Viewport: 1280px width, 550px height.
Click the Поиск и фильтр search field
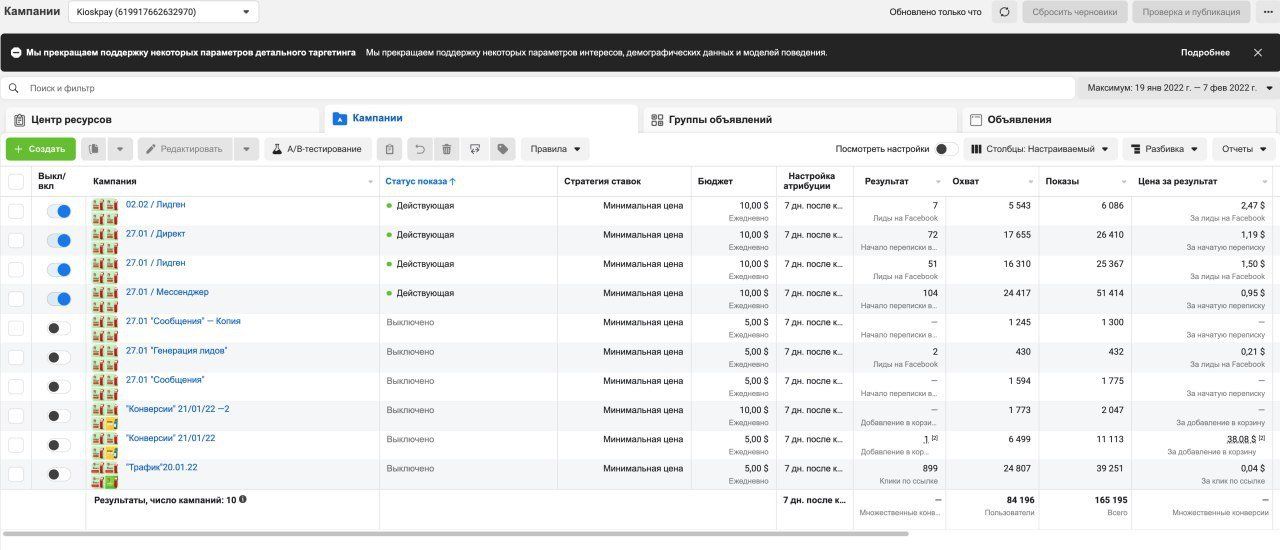point(538,88)
